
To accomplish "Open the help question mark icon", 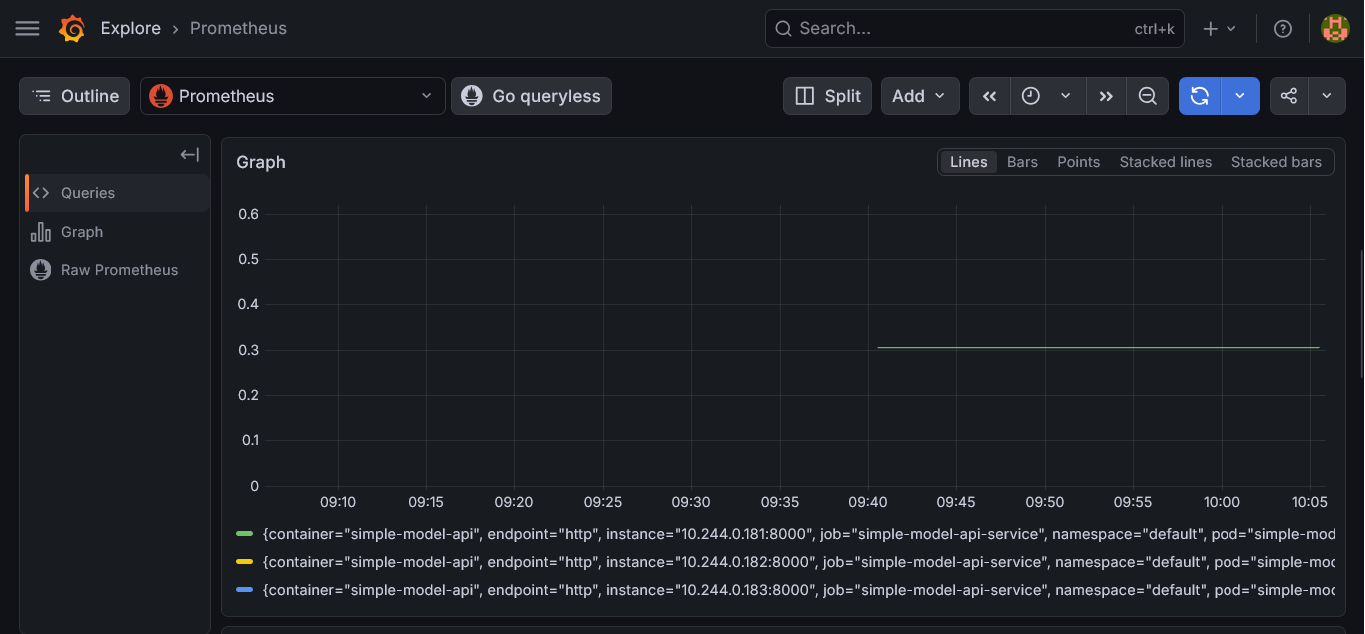I will 1283,29.
